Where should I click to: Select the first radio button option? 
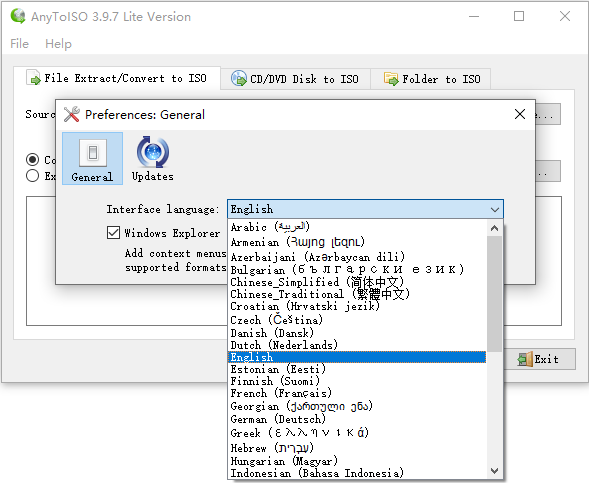[32, 160]
